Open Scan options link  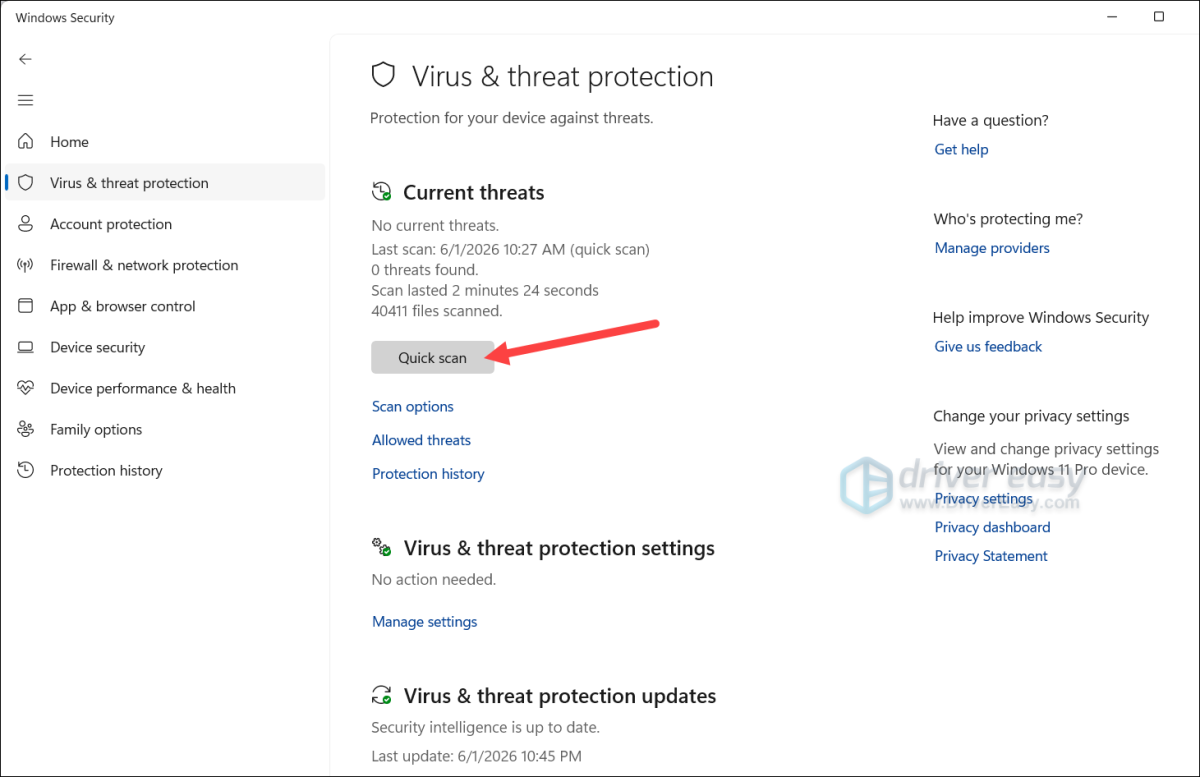point(413,406)
